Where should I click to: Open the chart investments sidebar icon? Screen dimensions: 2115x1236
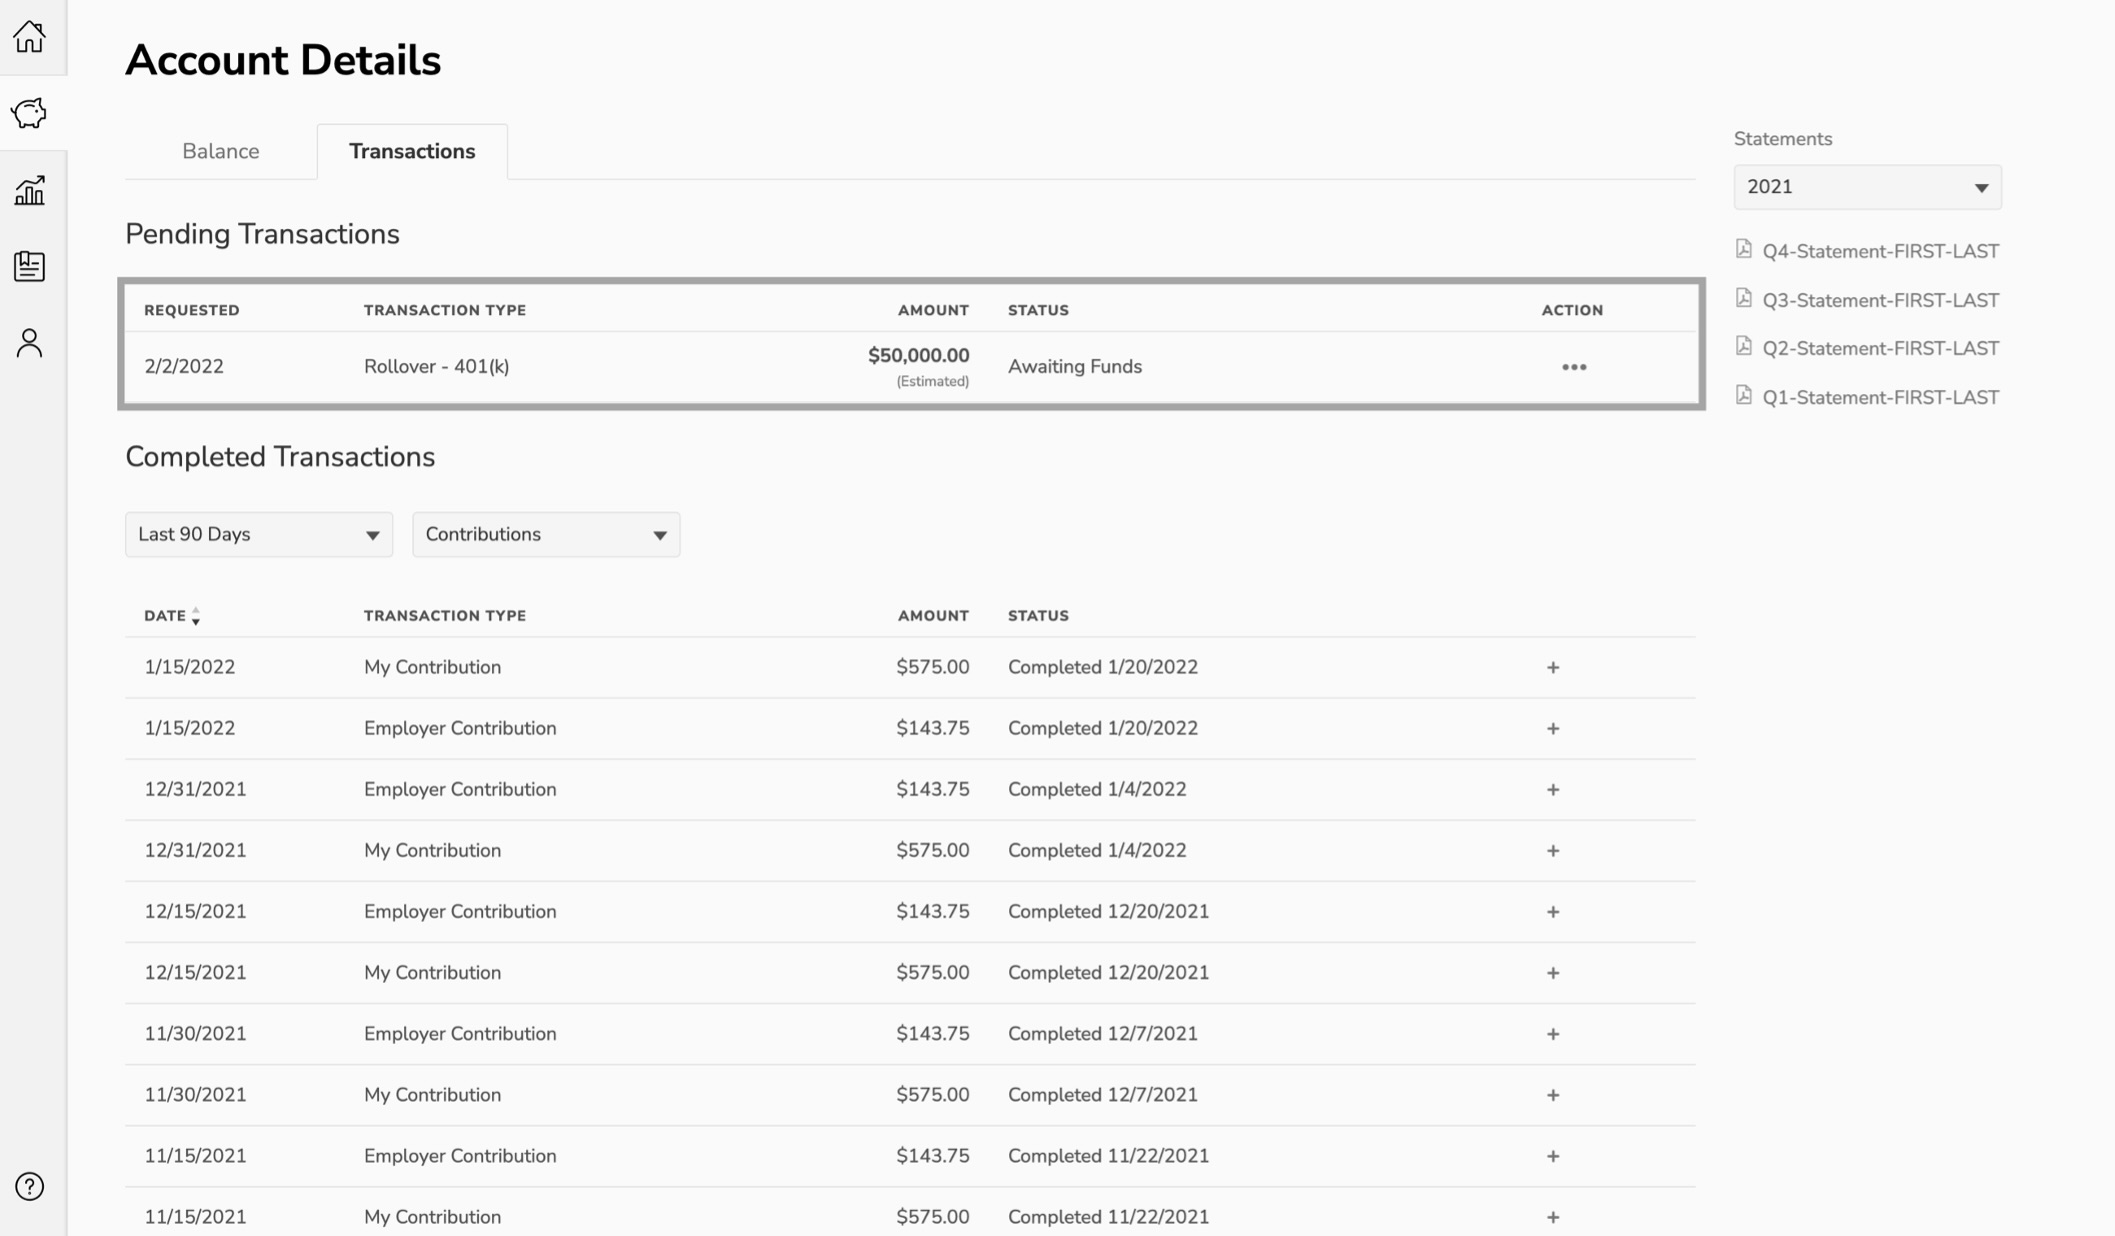[30, 190]
